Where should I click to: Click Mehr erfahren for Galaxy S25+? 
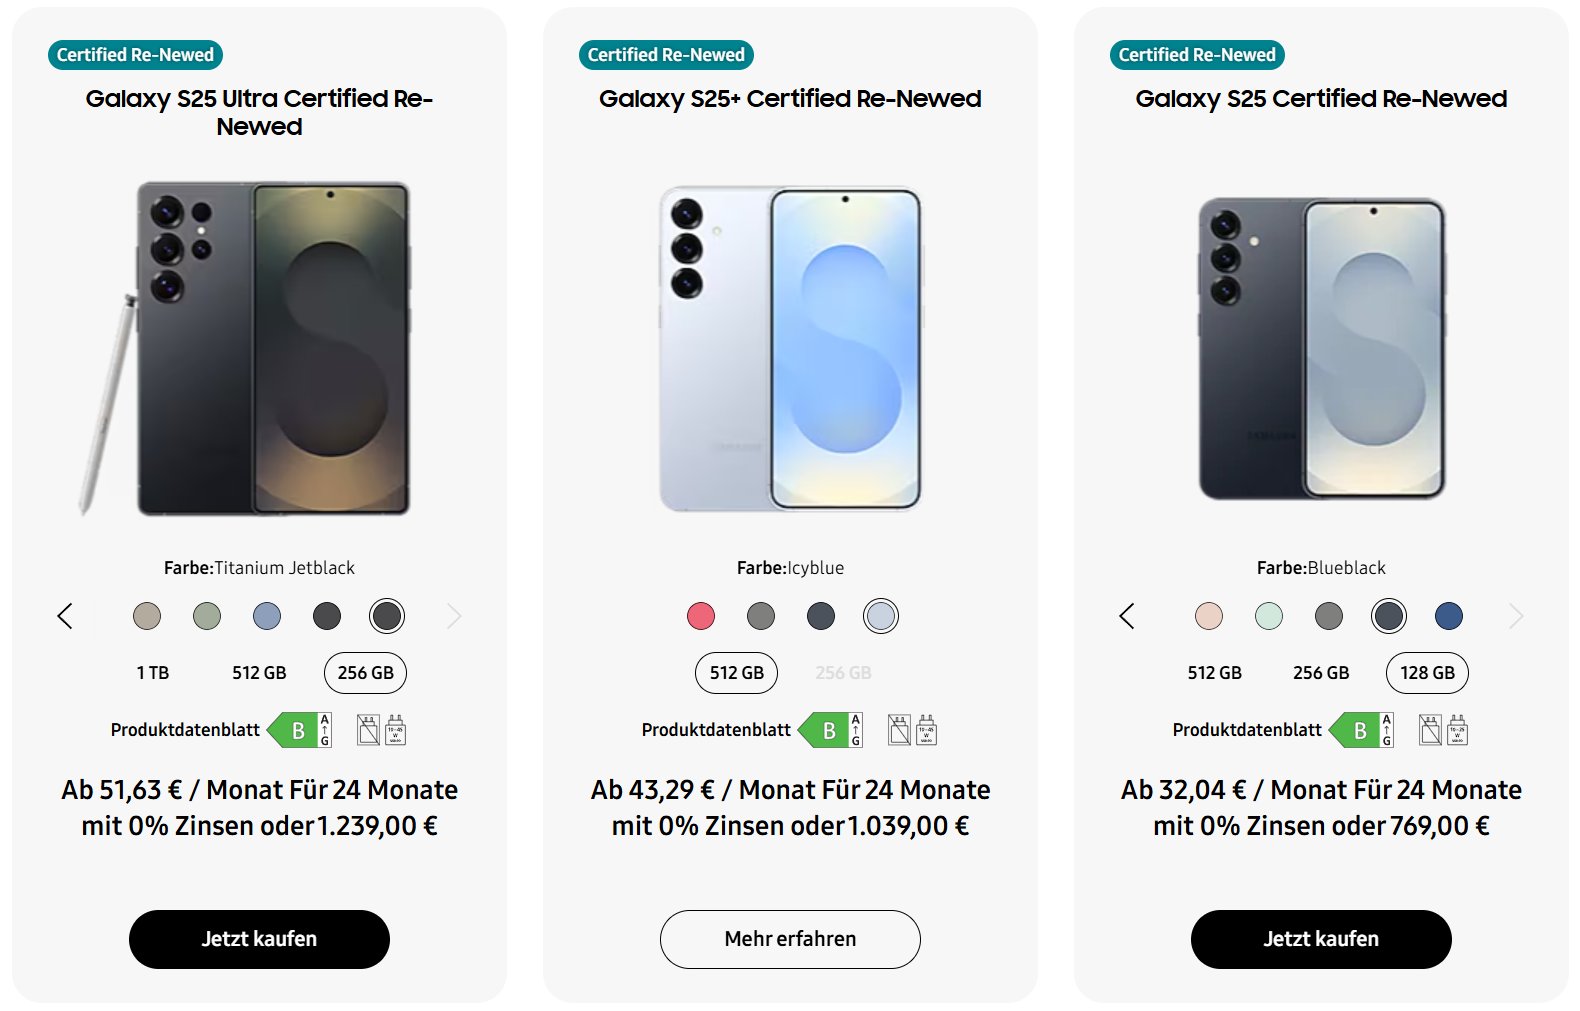pos(790,939)
